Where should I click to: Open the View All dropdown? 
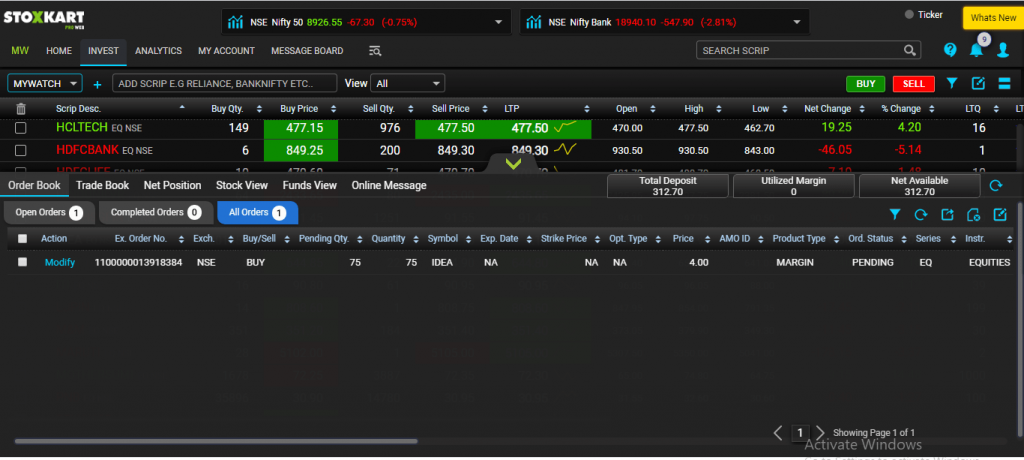click(x=408, y=84)
